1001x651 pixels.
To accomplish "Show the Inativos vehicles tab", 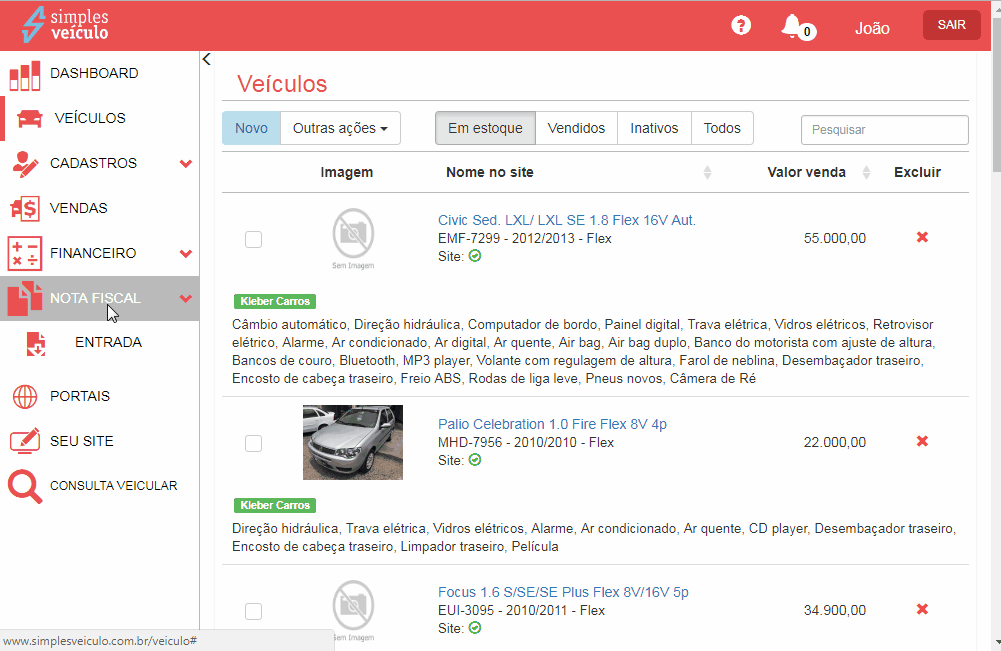I will 654,128.
